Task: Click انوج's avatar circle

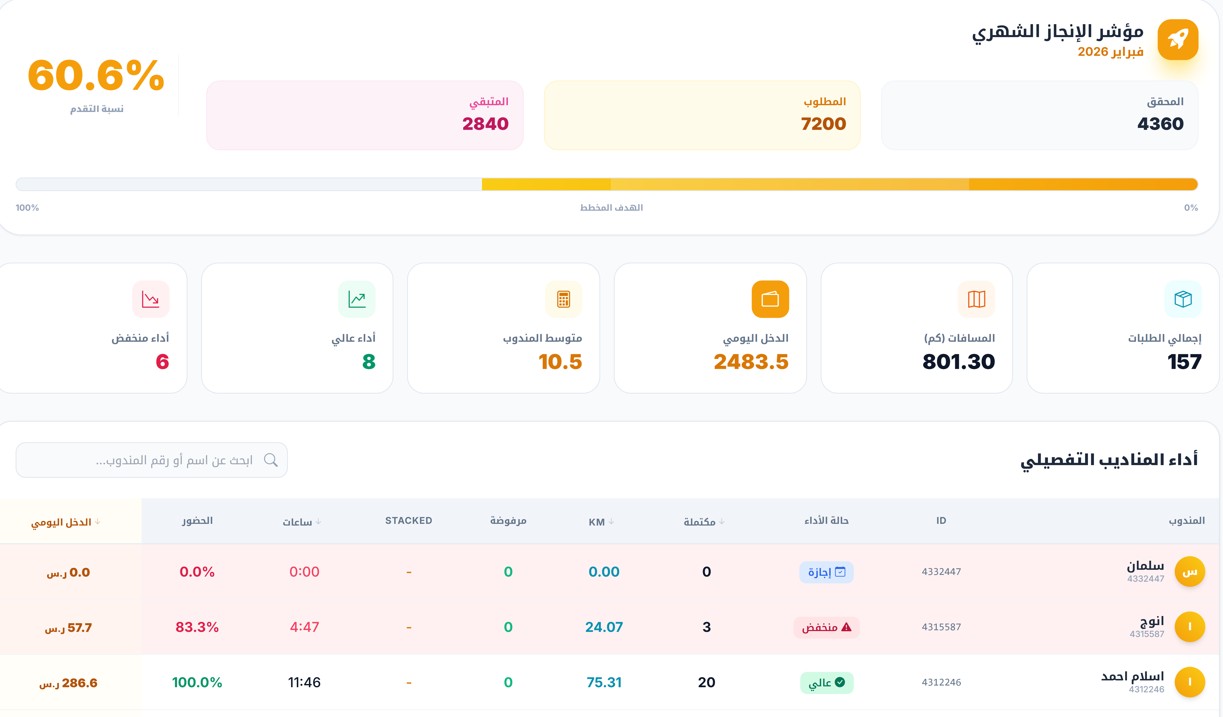Action: point(1189,627)
